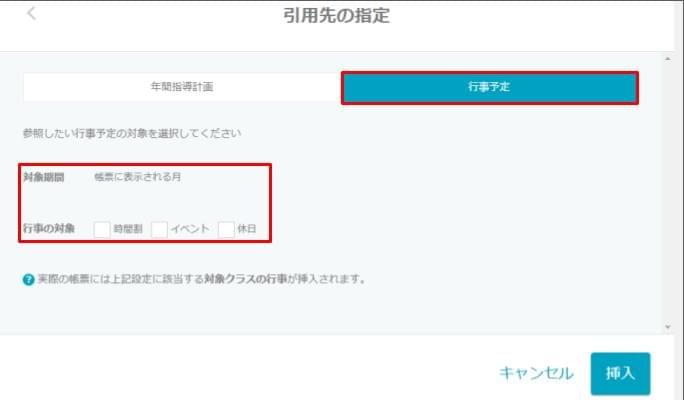Enable the イベント checkbox
This screenshot has width=684, height=400.
pos(159,229)
